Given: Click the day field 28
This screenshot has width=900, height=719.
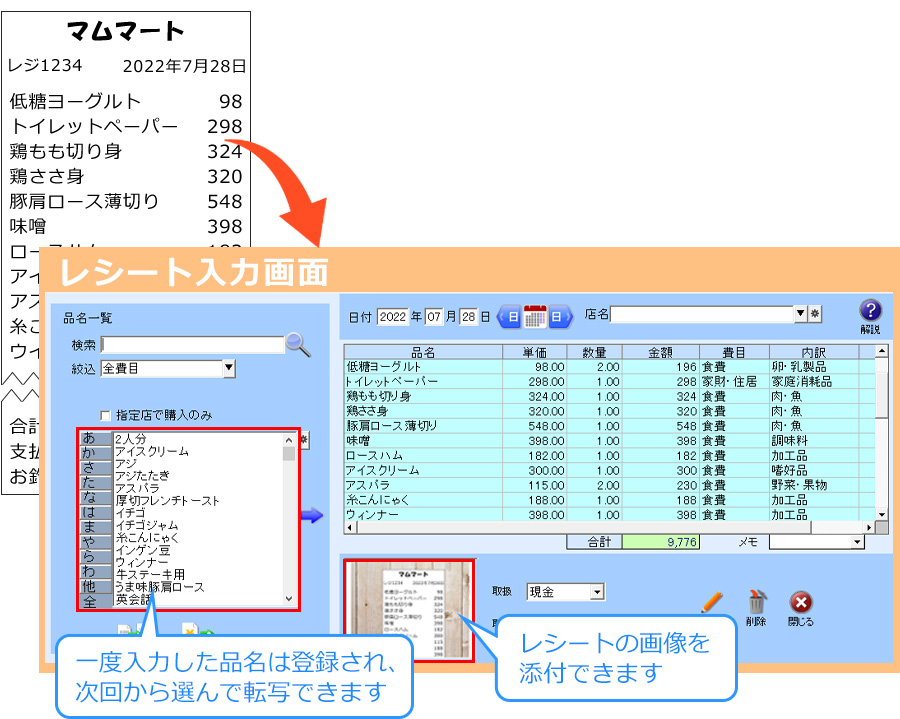Looking at the screenshot, I should 469,317.
